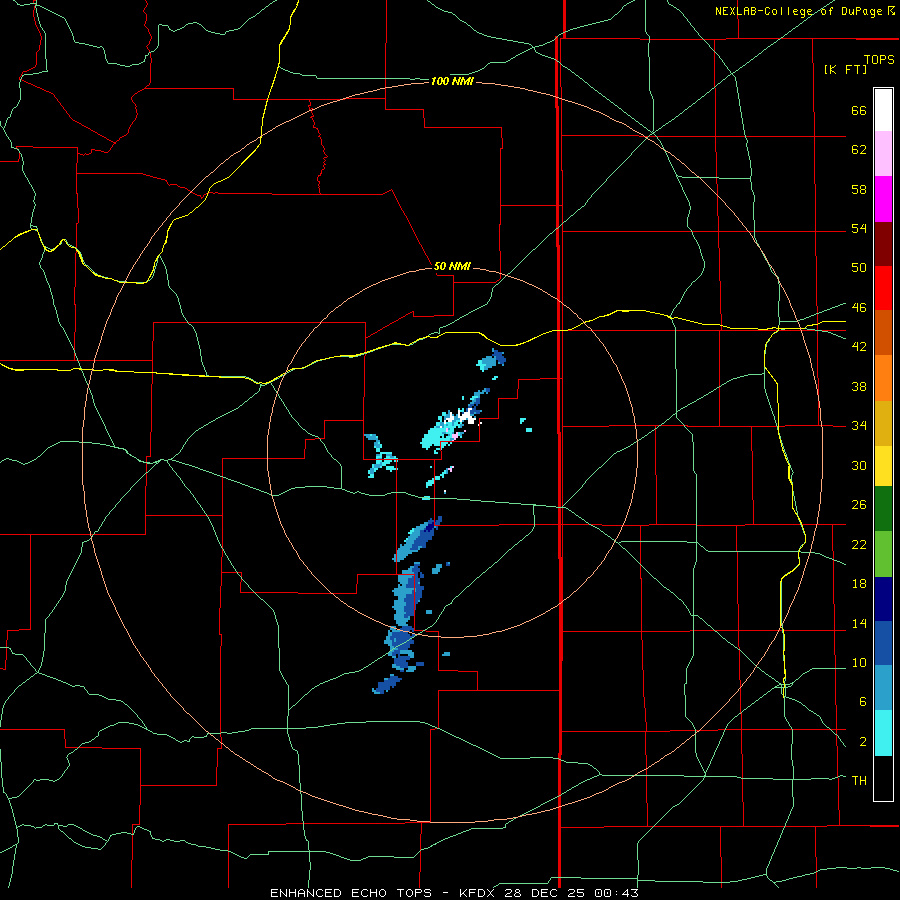The image size is (900, 900).
Task: Click the white echo-top core in the storm
Action: (x=467, y=417)
